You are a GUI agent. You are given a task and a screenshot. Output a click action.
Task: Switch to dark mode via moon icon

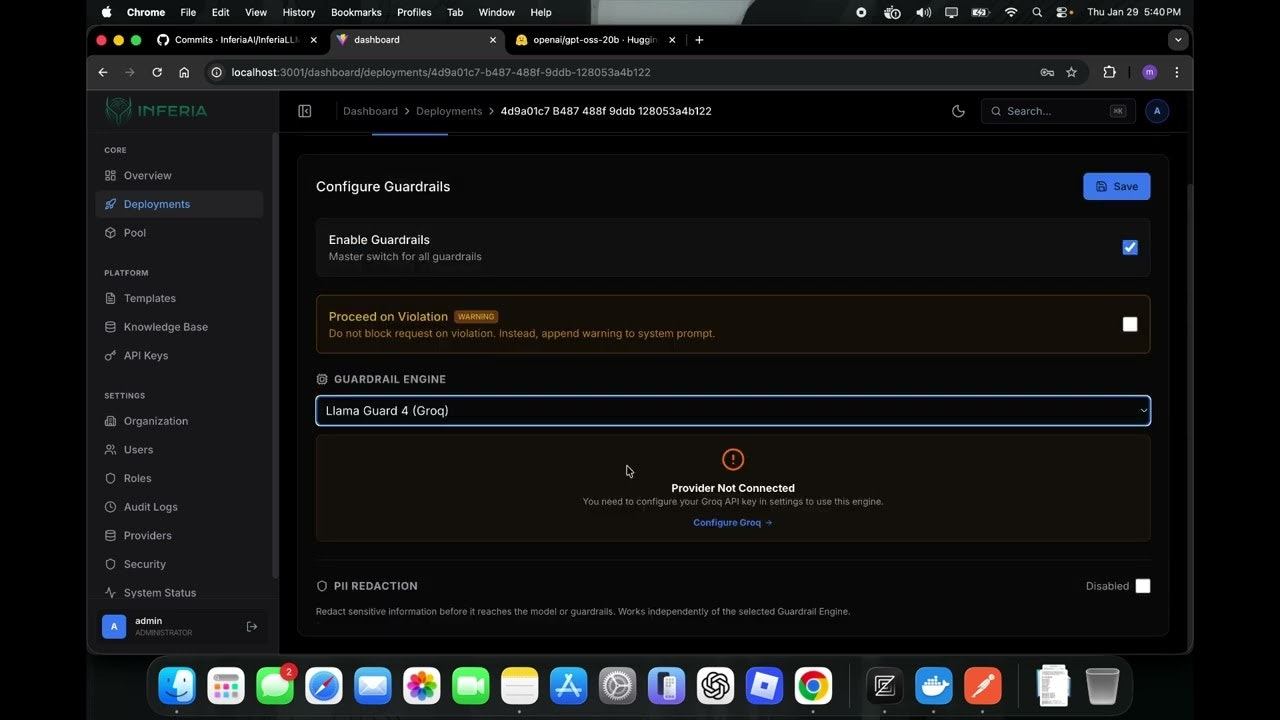coord(958,111)
